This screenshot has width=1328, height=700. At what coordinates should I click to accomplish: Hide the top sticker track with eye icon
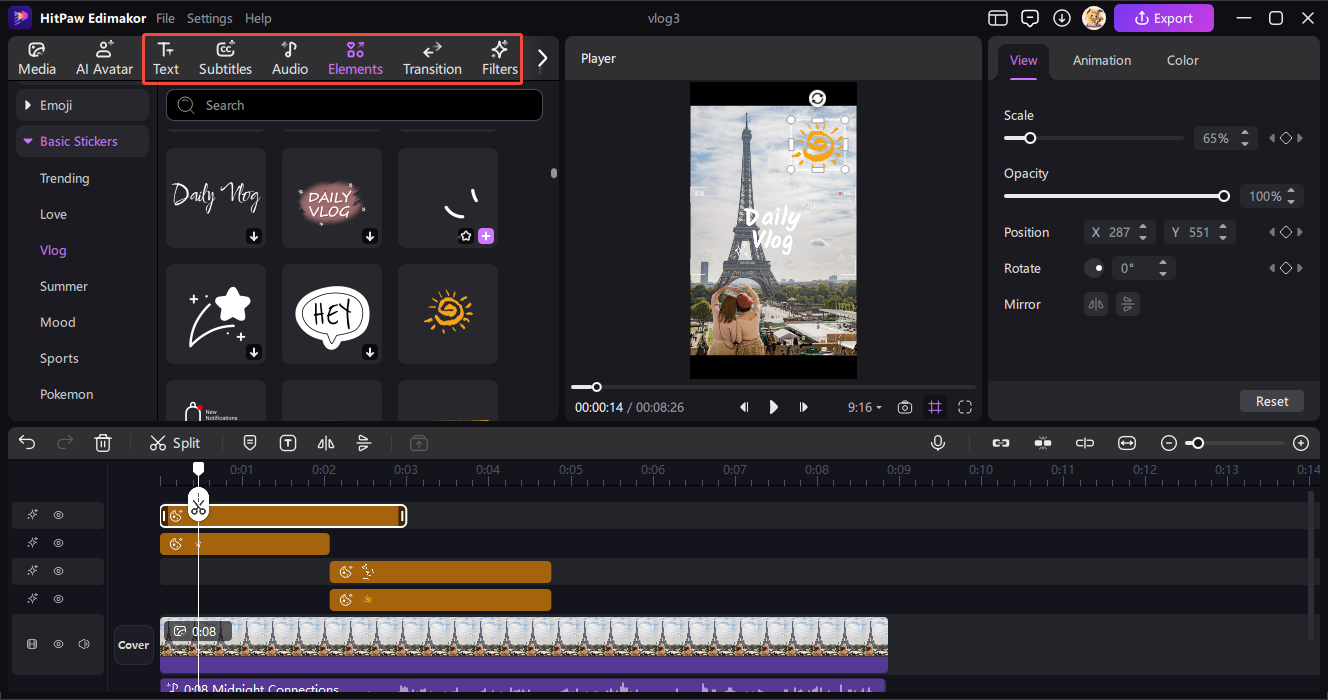59,515
